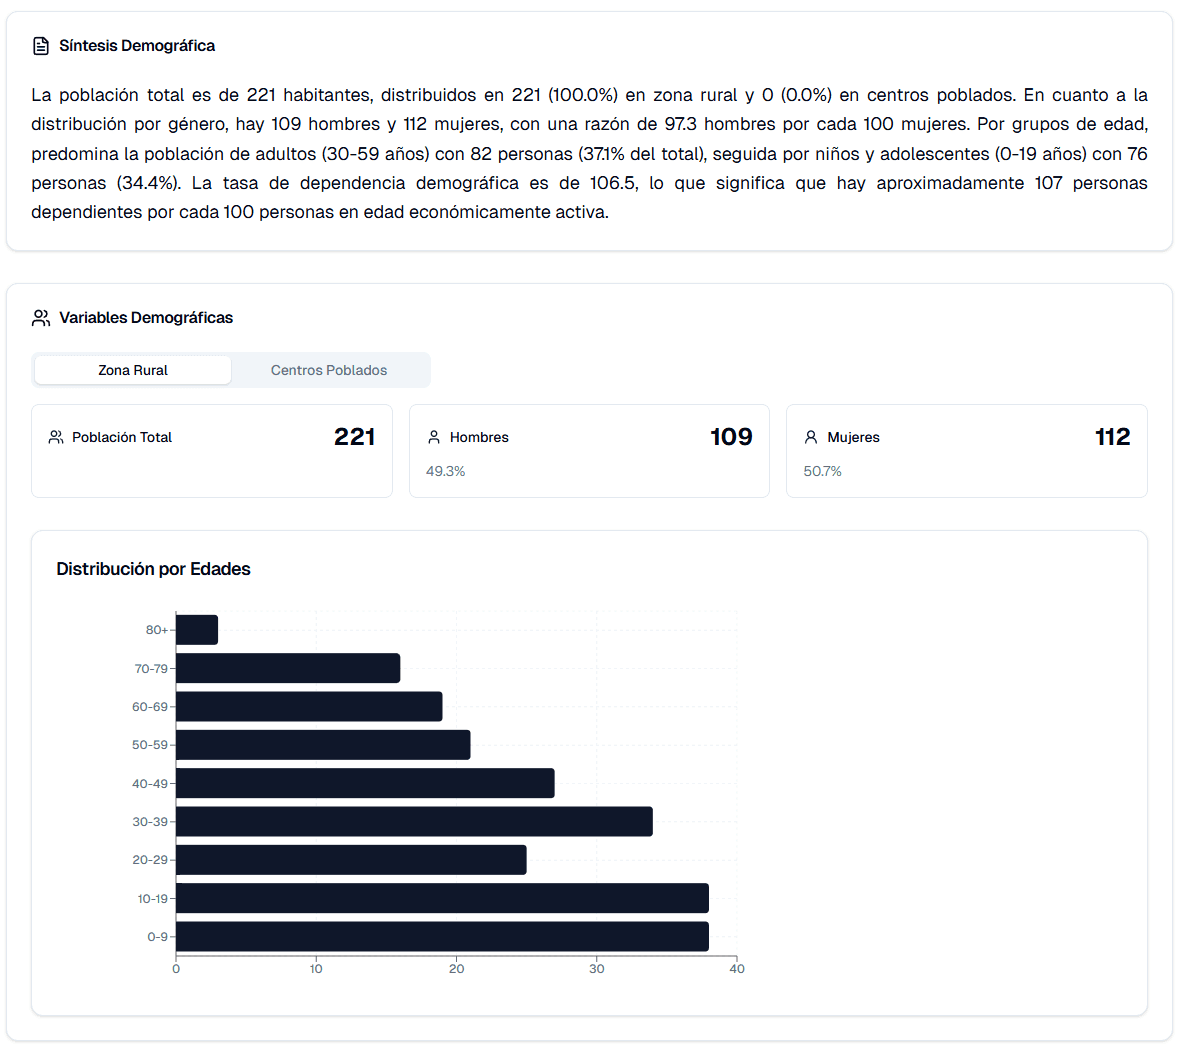Click the Mujeres card label
The image size is (1185, 1057).
(x=853, y=437)
